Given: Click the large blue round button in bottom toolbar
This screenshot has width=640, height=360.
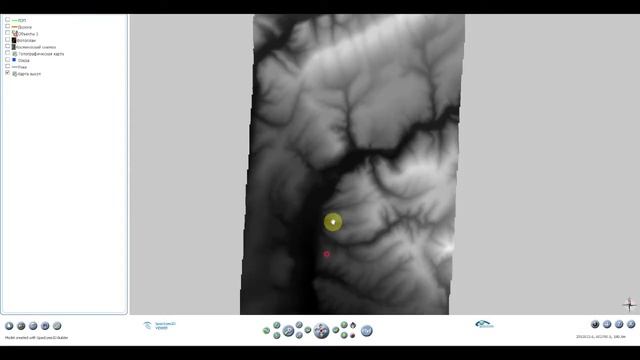Looking at the screenshot, I should [367, 331].
